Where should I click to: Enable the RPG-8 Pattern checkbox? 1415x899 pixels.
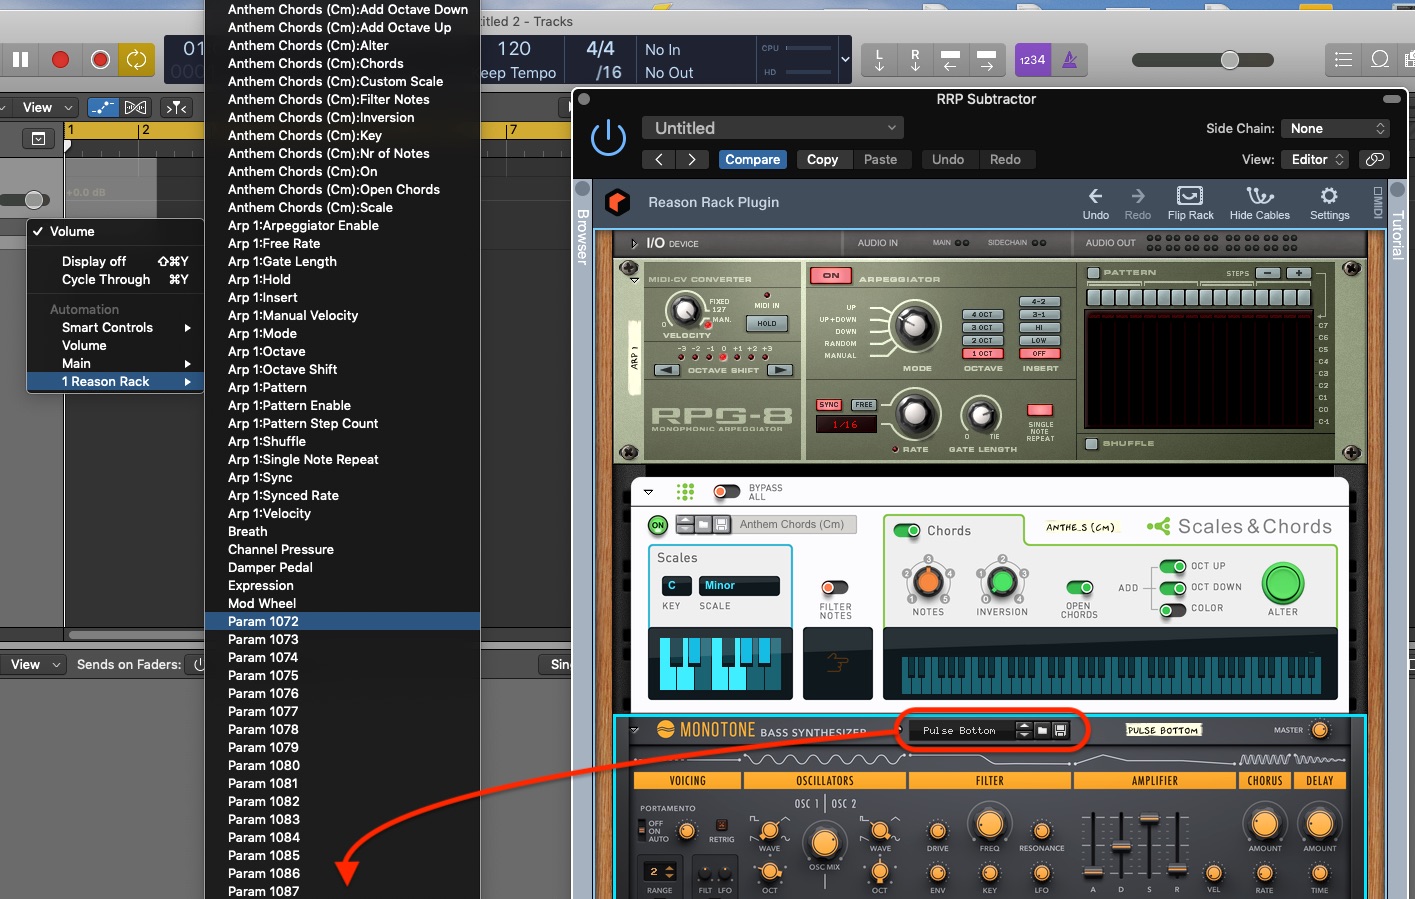(1093, 273)
